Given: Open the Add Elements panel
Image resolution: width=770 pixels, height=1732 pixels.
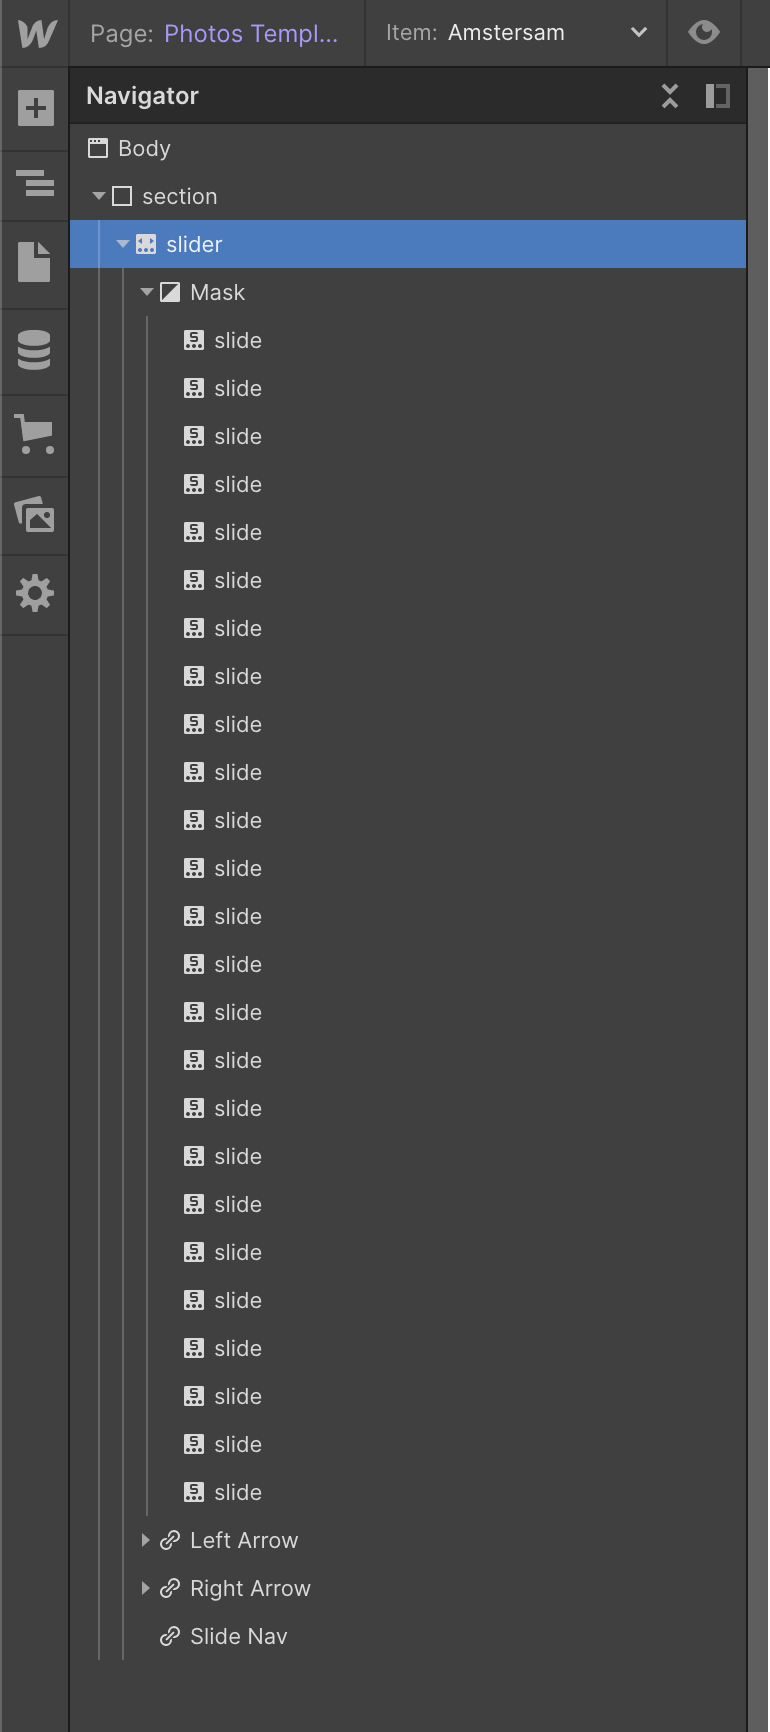Looking at the screenshot, I should click(35, 107).
